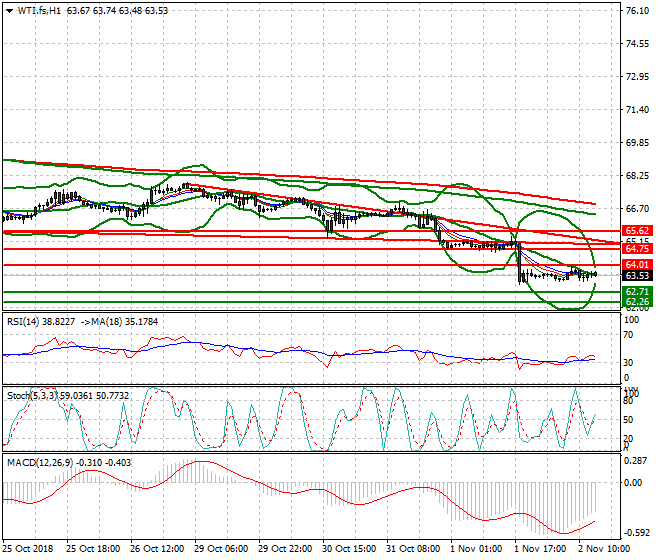Click the black 63.53 current price label
Screen dimensions: 660x560
637,276
